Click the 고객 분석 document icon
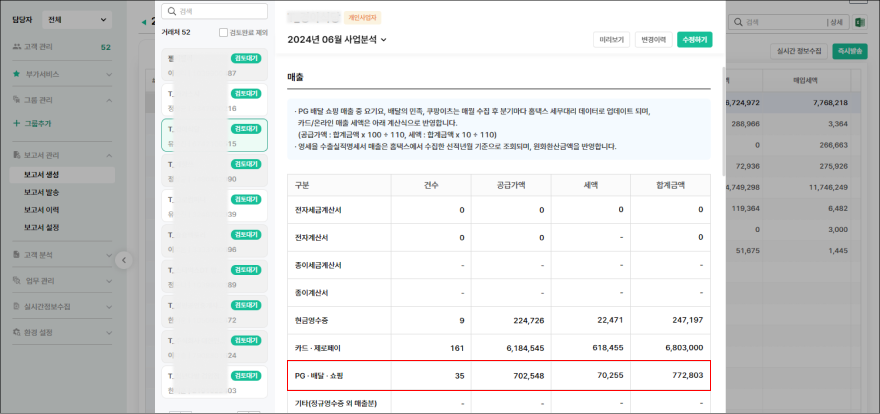Screen dimensions: 880x414 pyautogui.click(x=16, y=254)
